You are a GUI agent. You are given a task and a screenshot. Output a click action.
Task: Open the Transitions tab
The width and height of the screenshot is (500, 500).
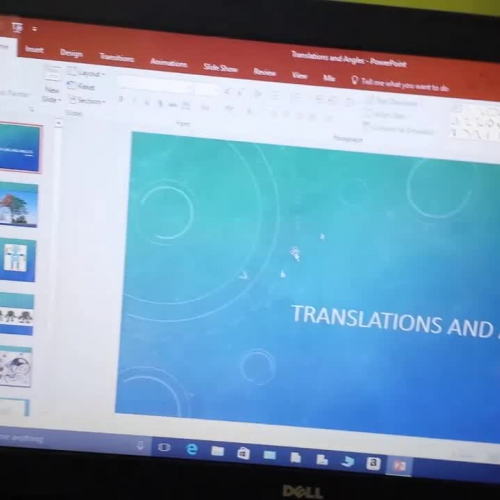(117, 58)
